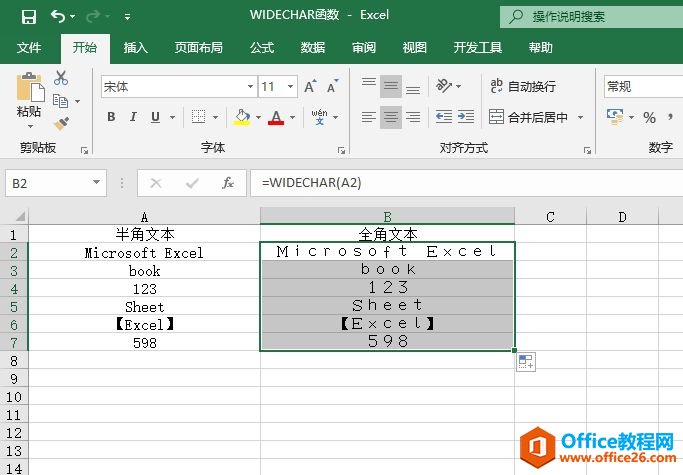The width and height of the screenshot is (683, 475).
Task: Decrease the indent
Action: tap(444, 117)
